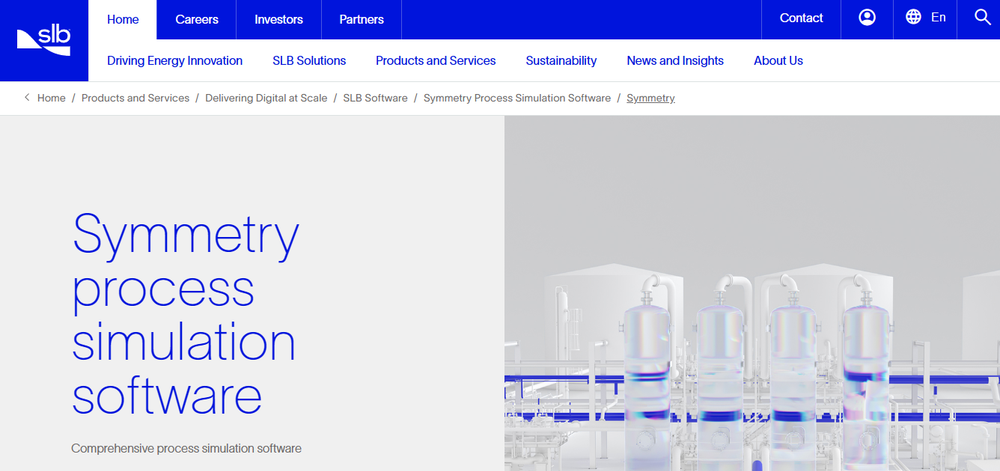
Task: Click the Comprehensive process simulation software text
Action: tap(186, 449)
